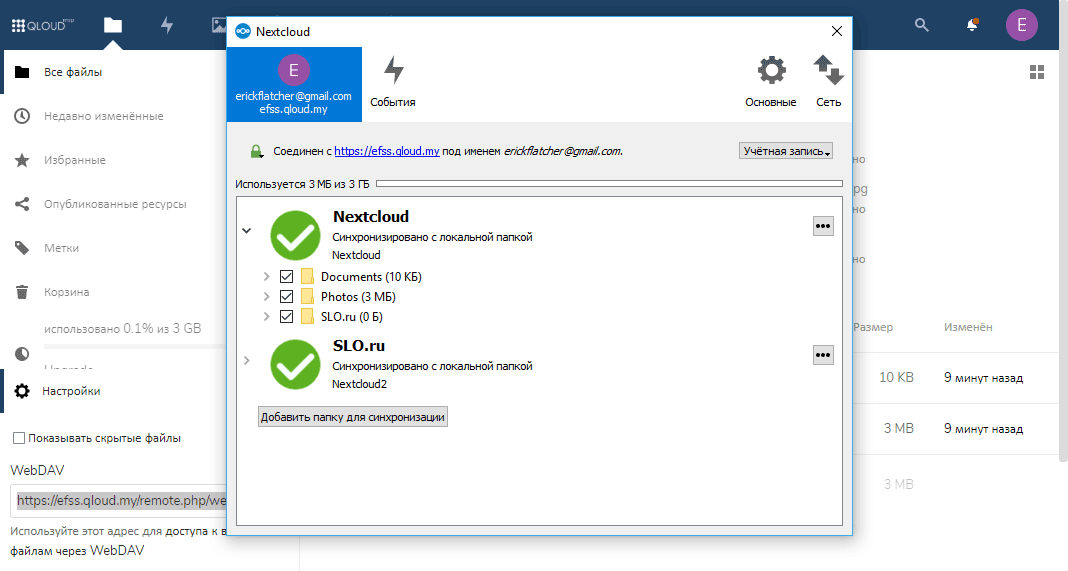Switch to grid view icon
The height and width of the screenshot is (571, 1068).
tap(1037, 72)
